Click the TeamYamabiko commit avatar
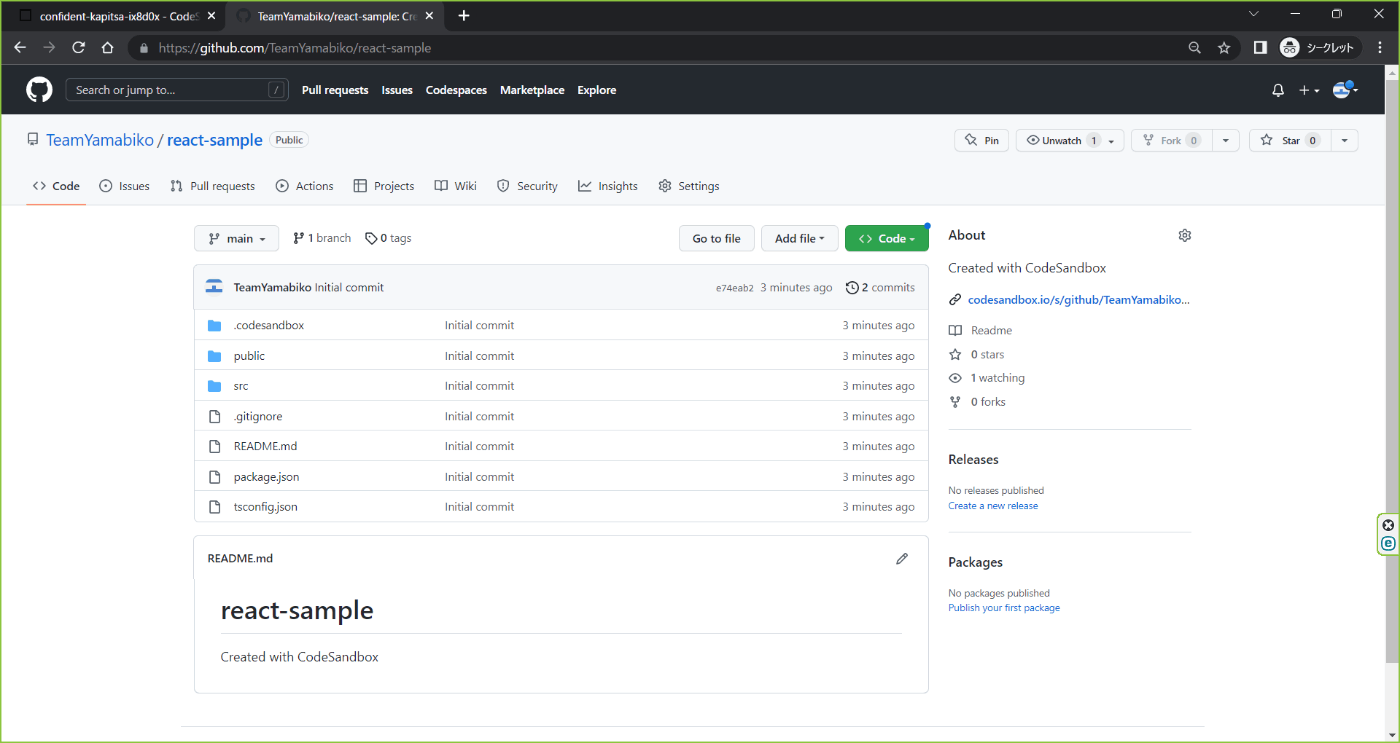Image resolution: width=1400 pixels, height=743 pixels. coord(214,287)
